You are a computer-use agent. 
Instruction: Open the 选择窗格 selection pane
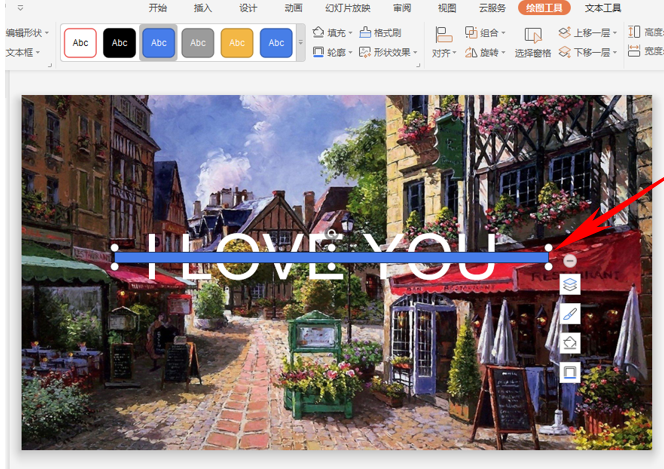533,42
